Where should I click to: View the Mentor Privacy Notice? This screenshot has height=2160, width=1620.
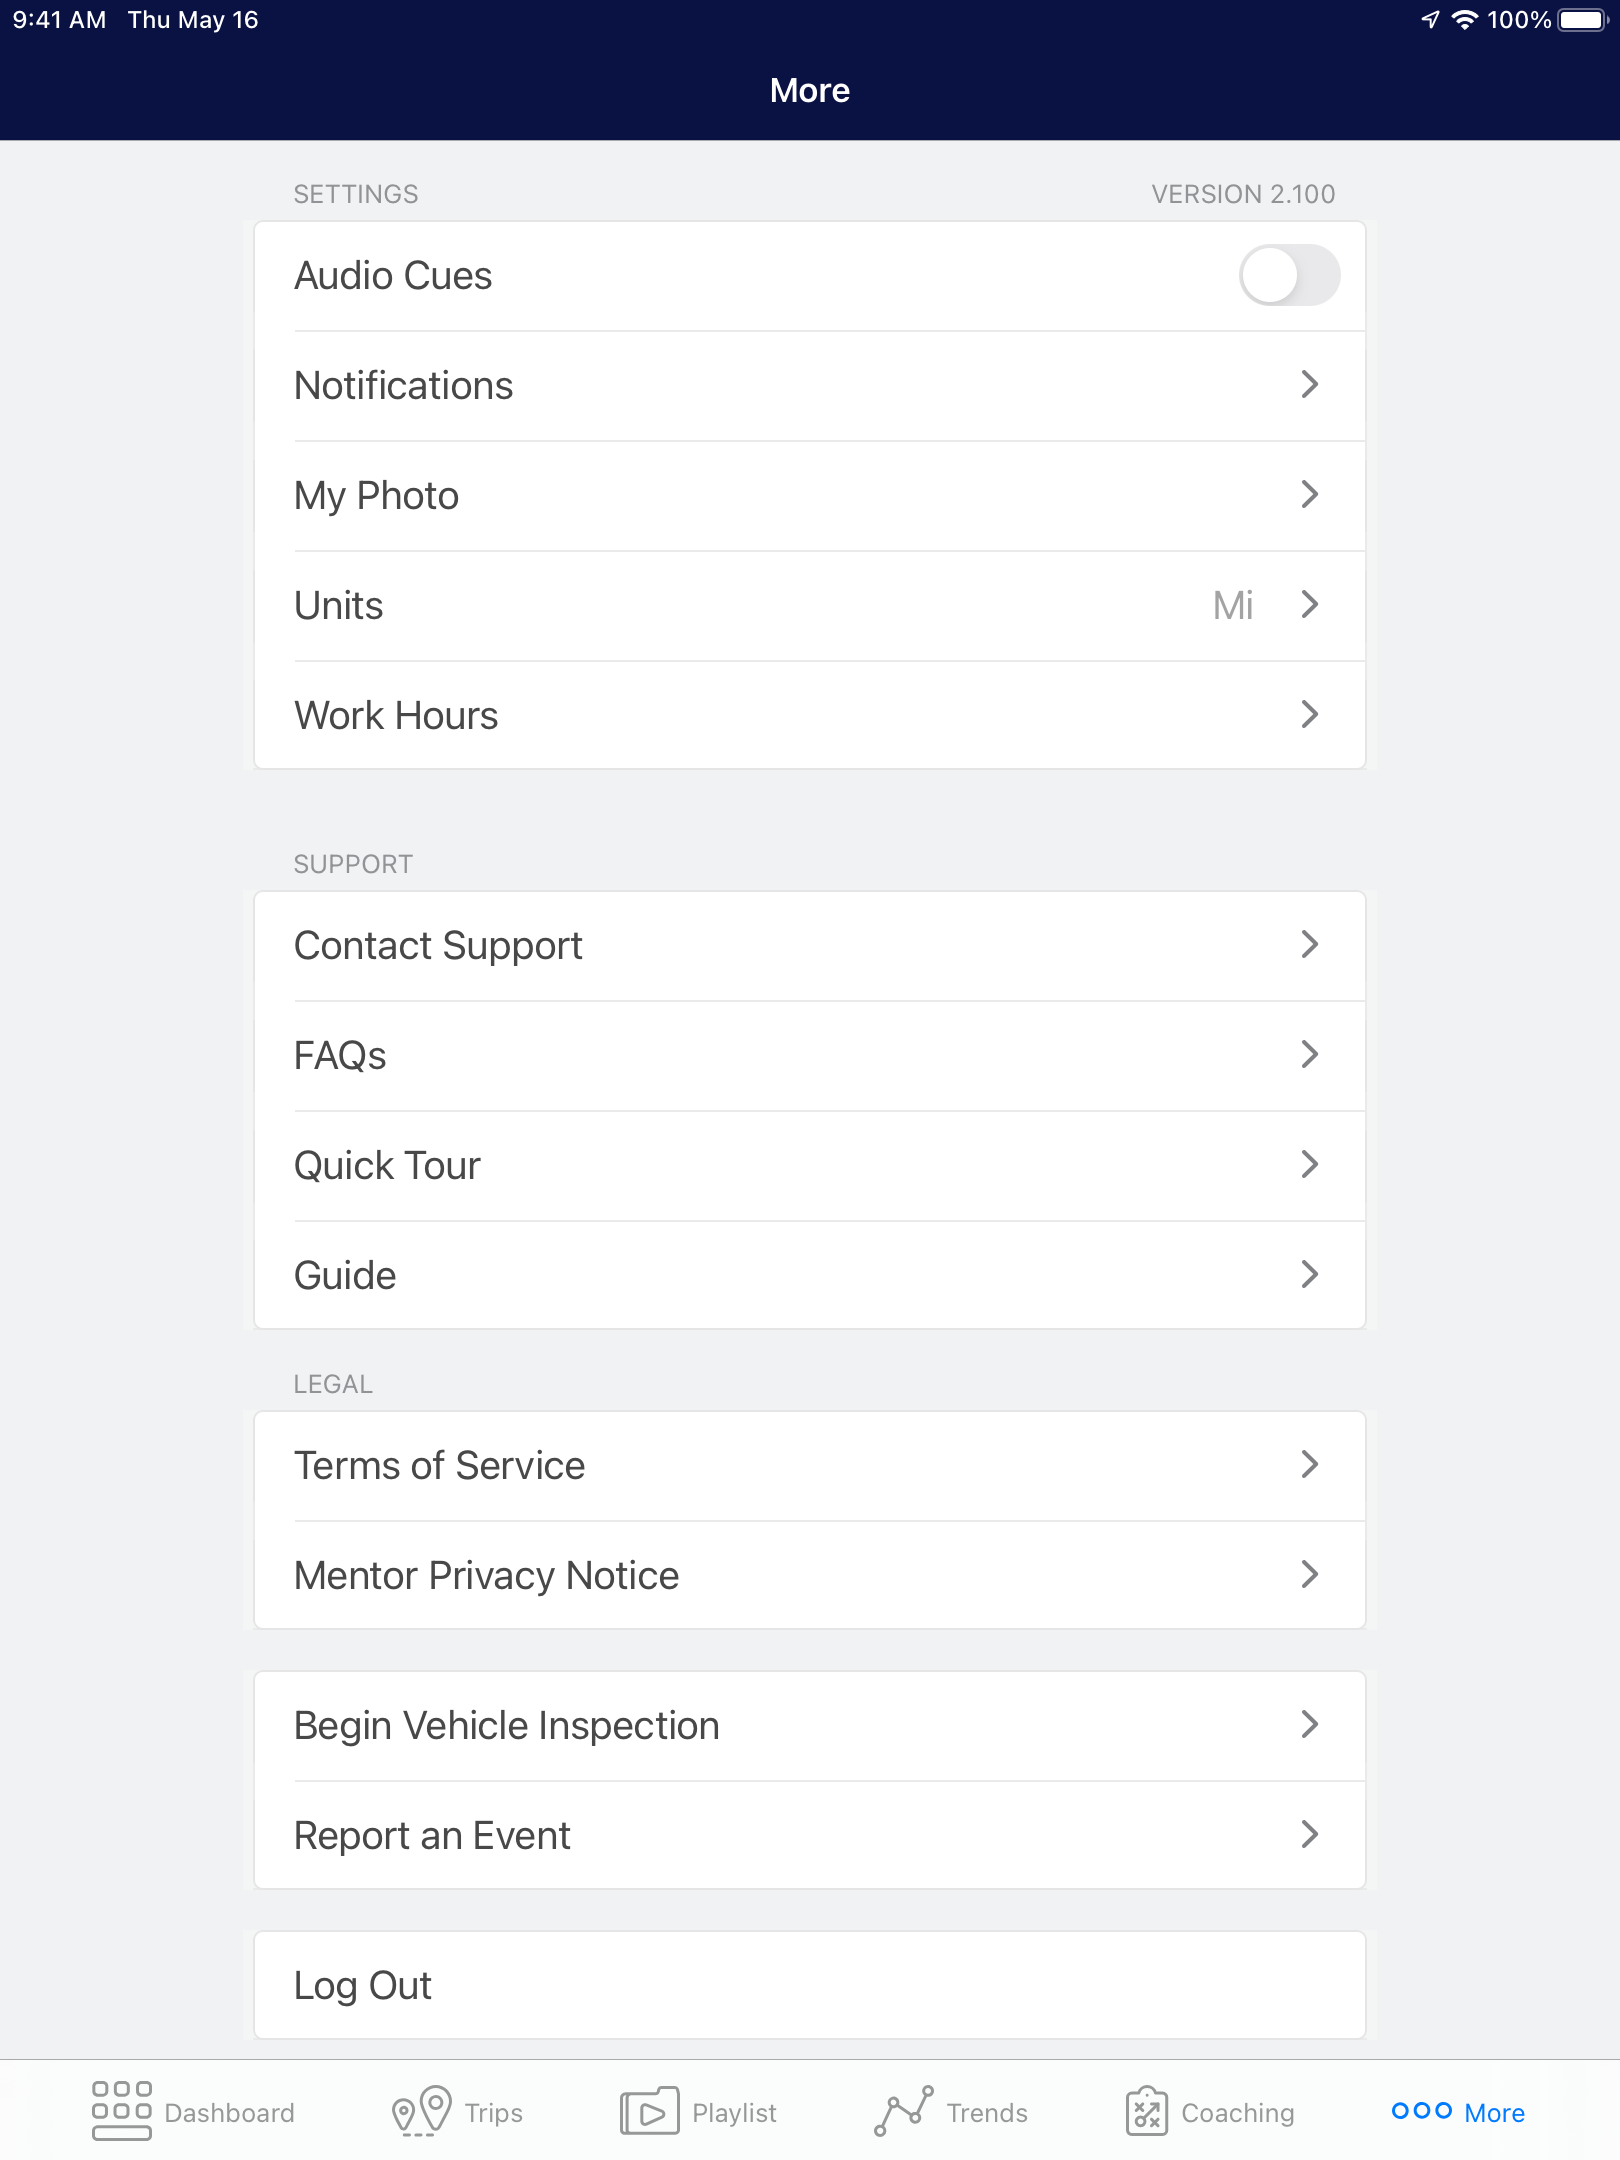[x=810, y=1575]
